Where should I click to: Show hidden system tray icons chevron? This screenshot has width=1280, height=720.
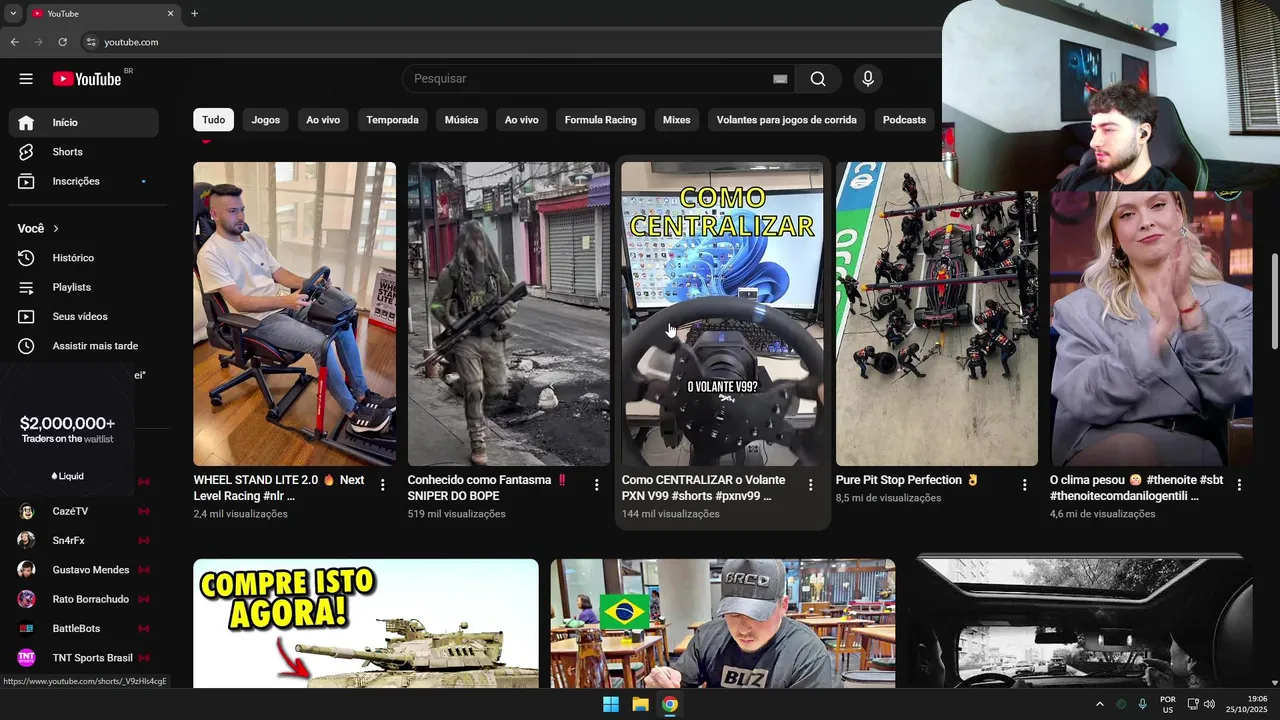click(x=1100, y=704)
